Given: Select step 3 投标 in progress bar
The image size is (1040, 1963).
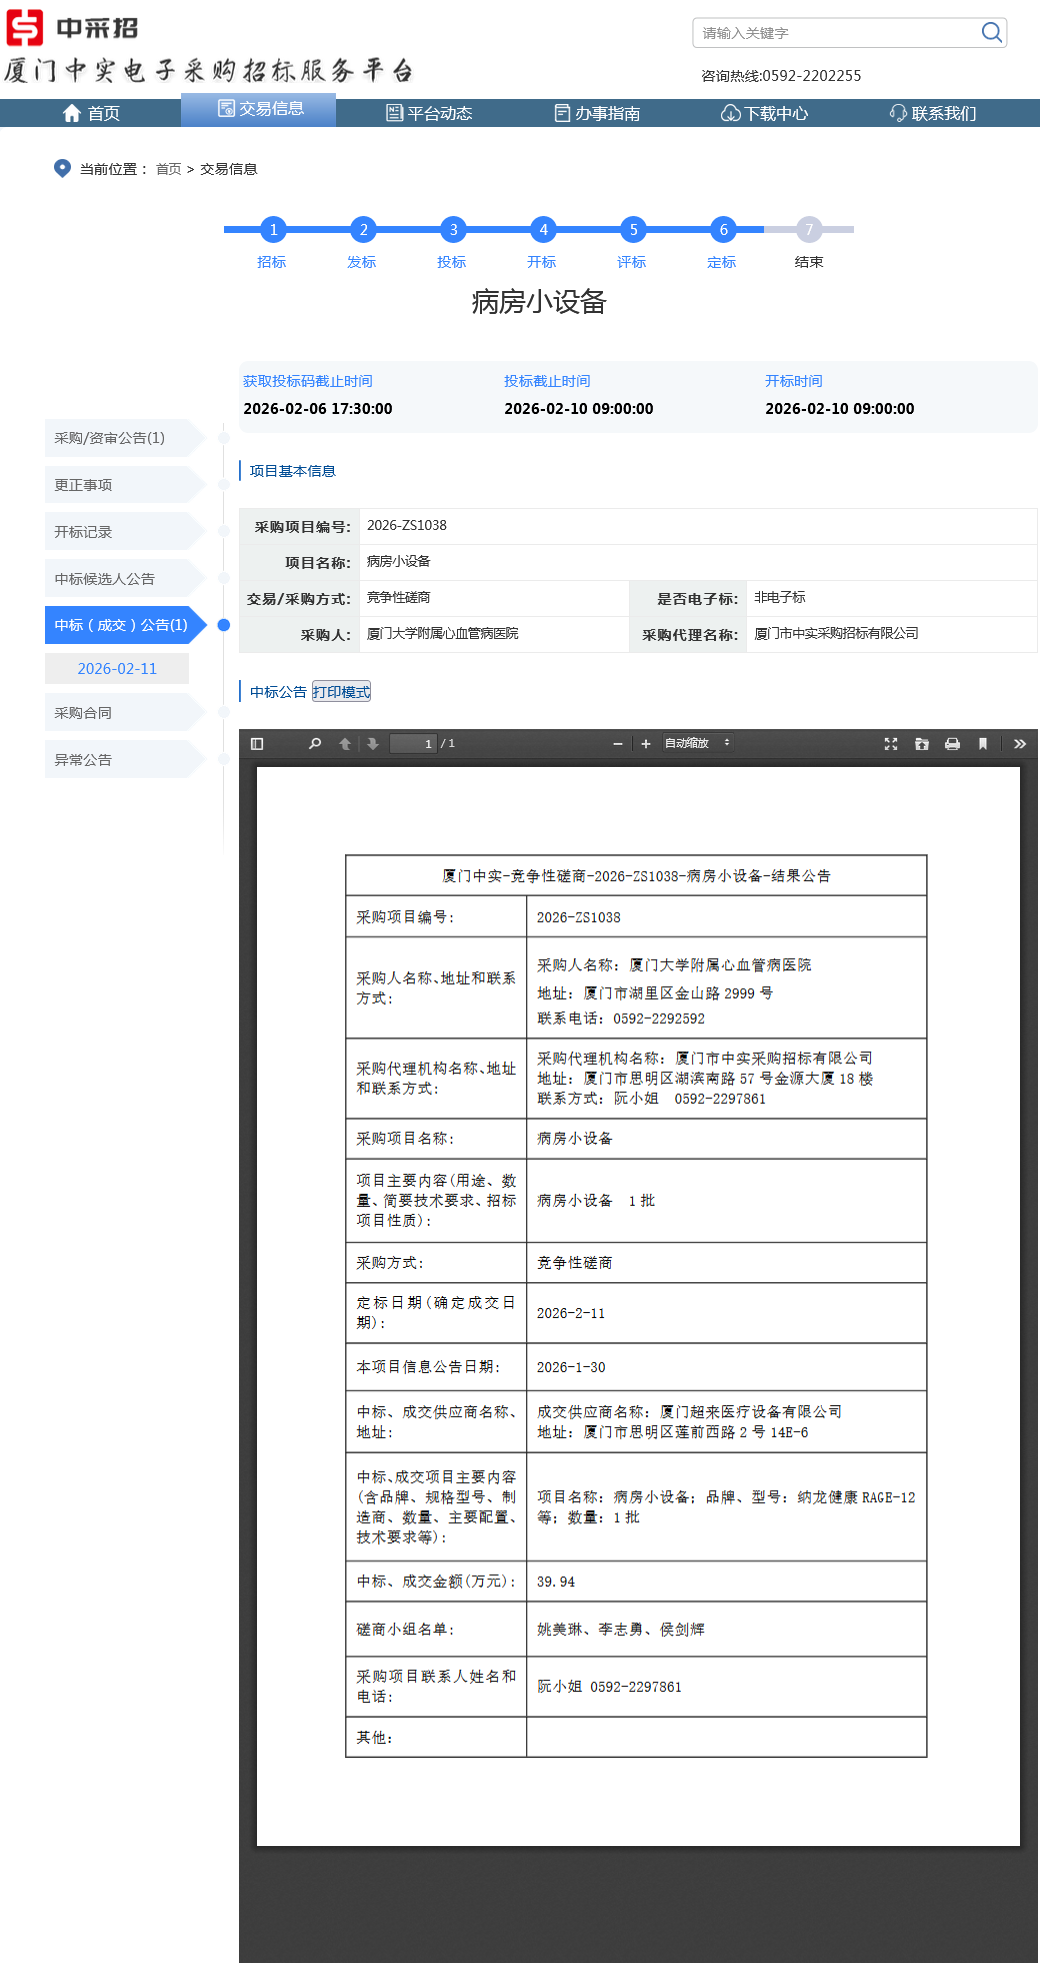Looking at the screenshot, I should click(453, 230).
